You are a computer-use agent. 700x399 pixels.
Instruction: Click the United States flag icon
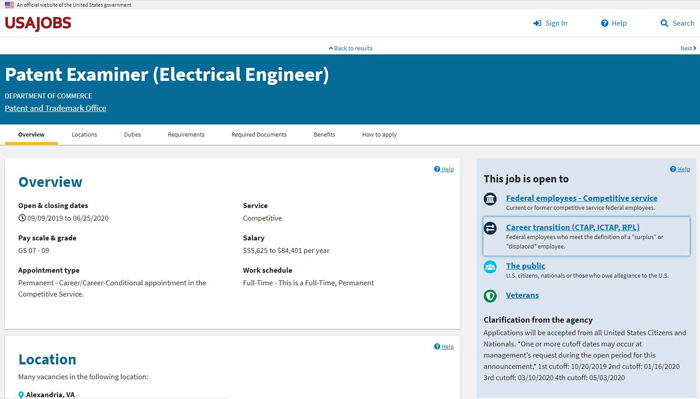coord(9,5)
